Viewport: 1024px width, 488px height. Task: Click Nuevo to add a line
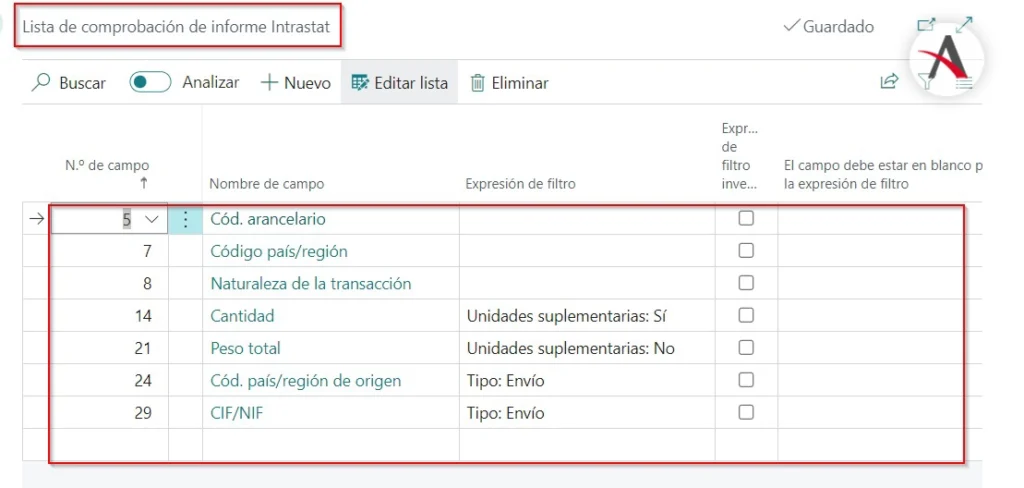point(295,83)
